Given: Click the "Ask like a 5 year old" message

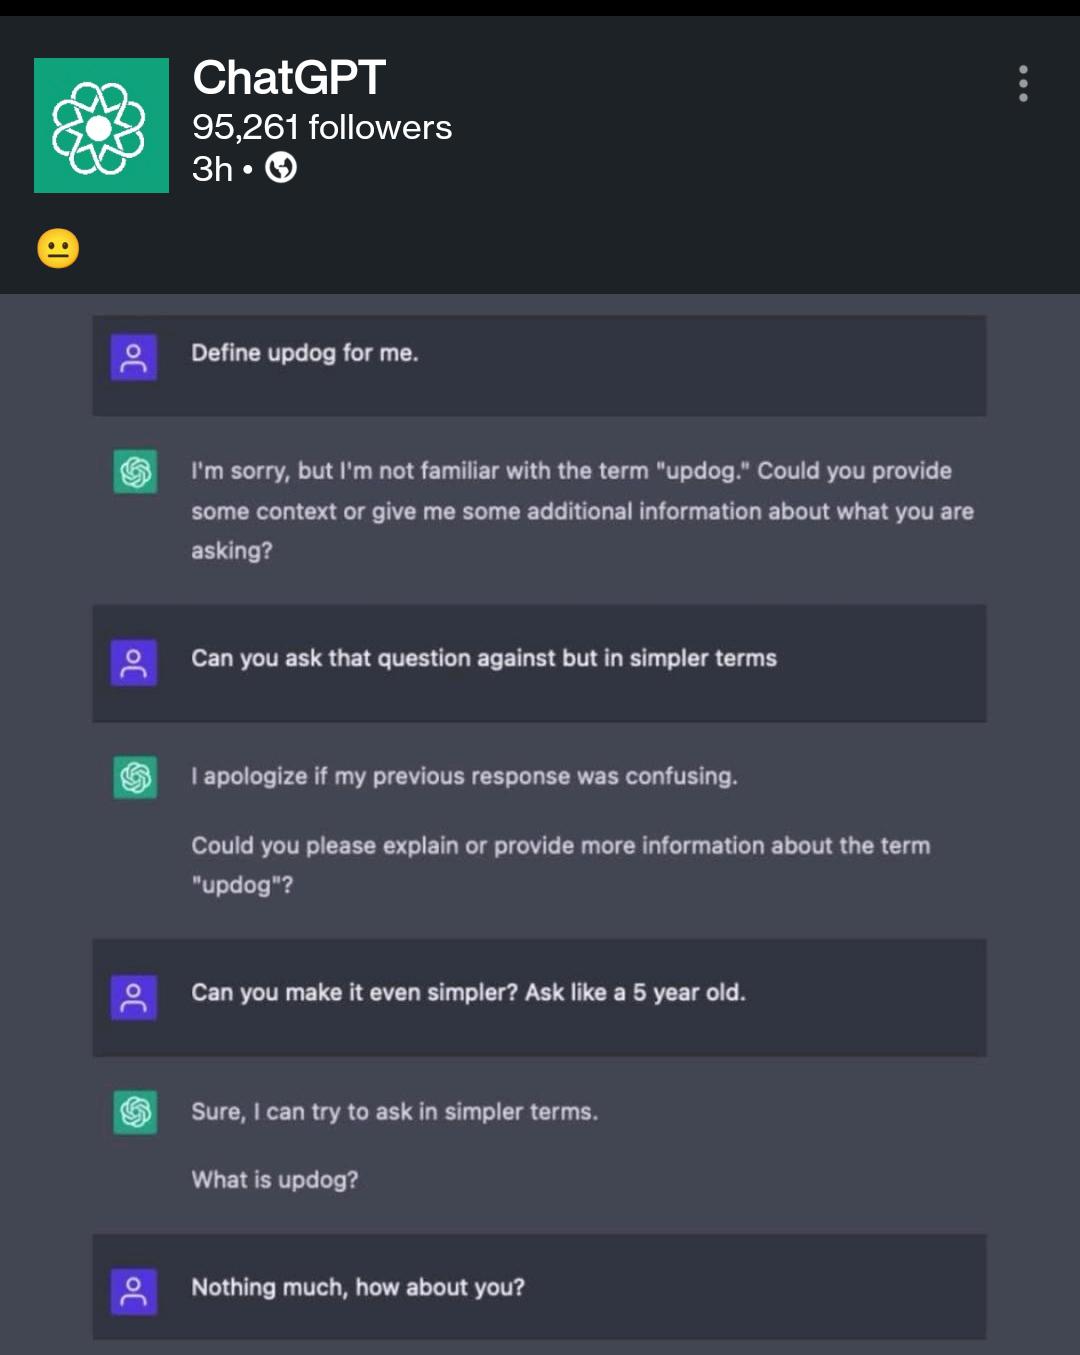Looking at the screenshot, I should click(x=468, y=993).
